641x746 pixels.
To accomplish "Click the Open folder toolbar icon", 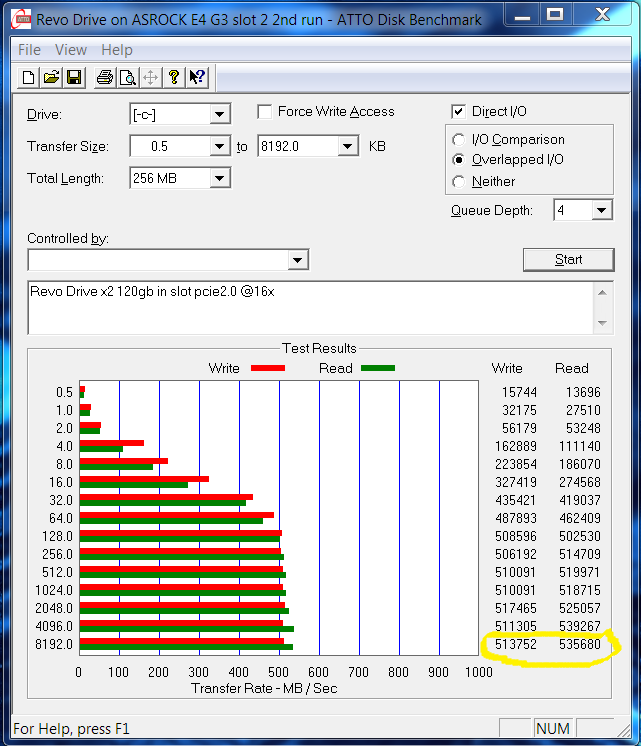I will pyautogui.click(x=52, y=77).
